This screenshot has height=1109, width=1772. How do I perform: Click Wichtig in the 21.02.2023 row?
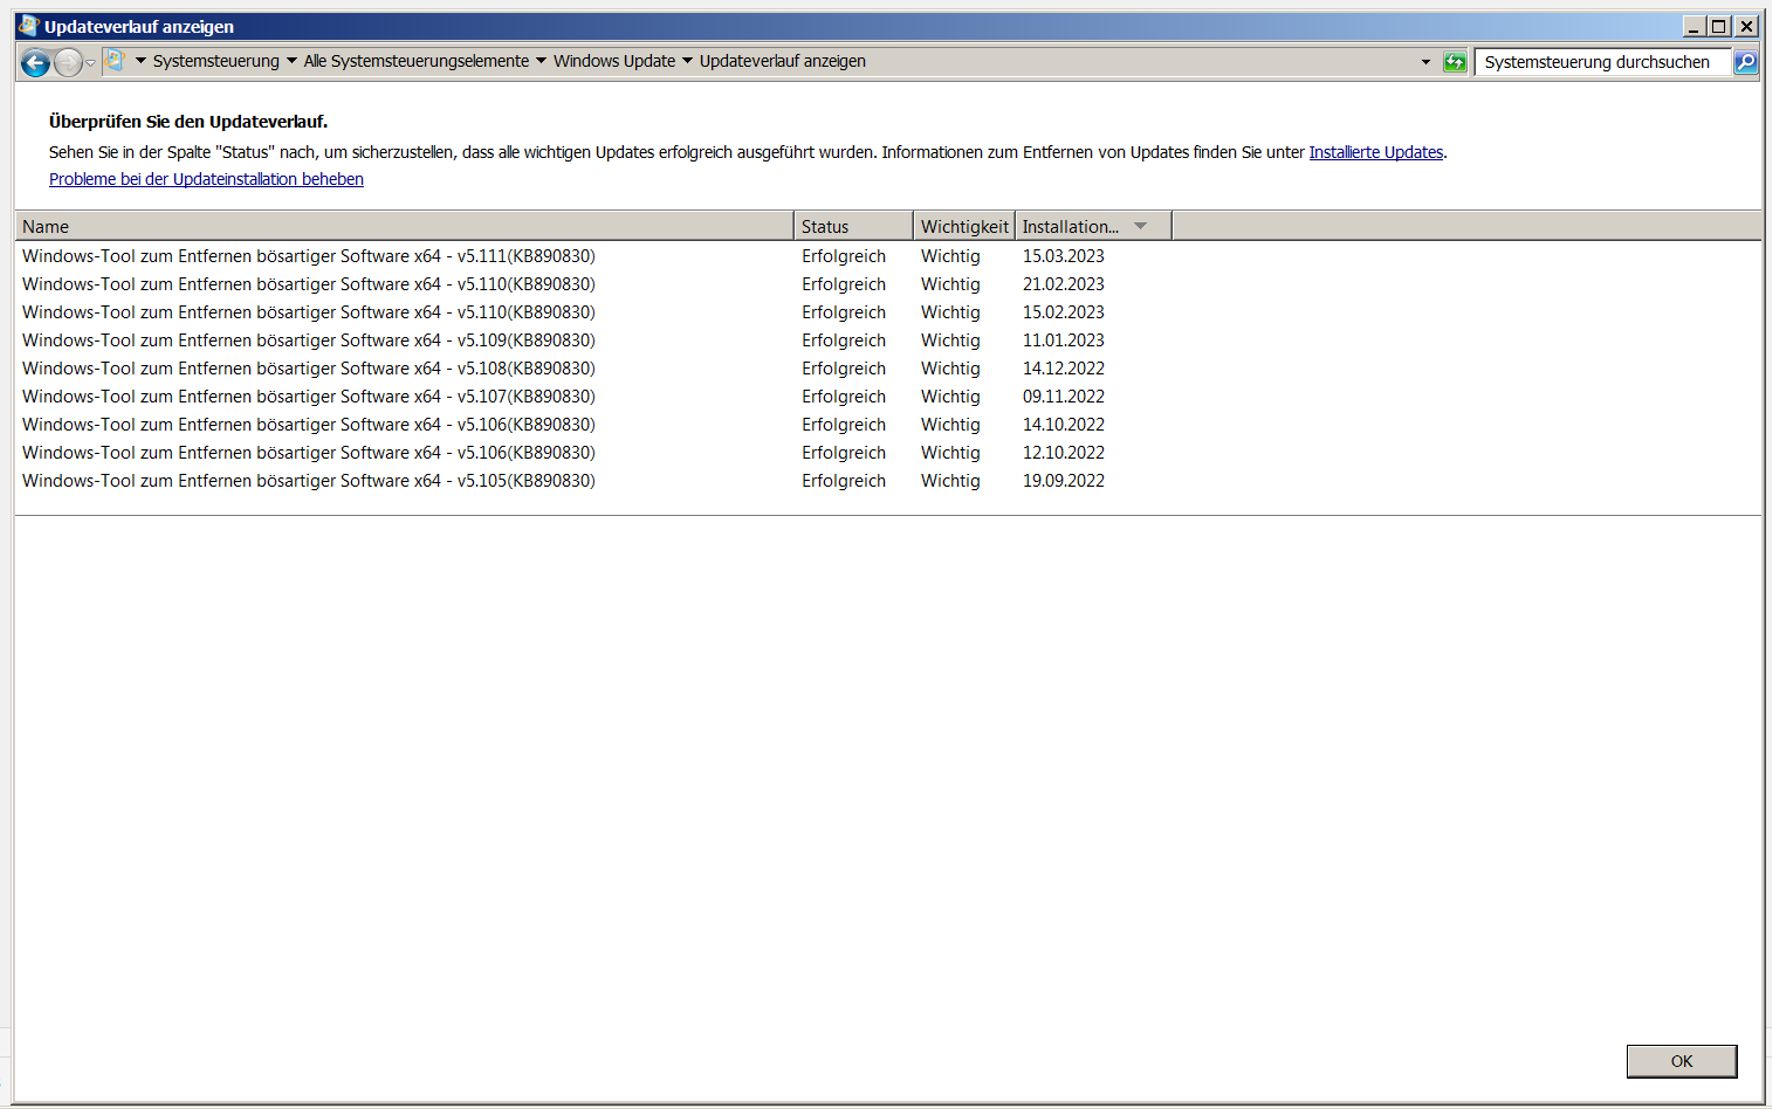(x=950, y=284)
